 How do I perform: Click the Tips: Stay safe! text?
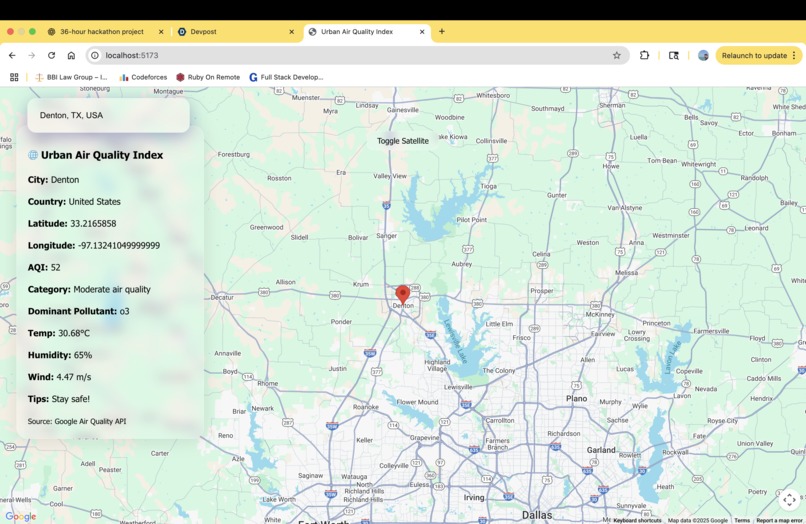pyautogui.click(x=59, y=399)
